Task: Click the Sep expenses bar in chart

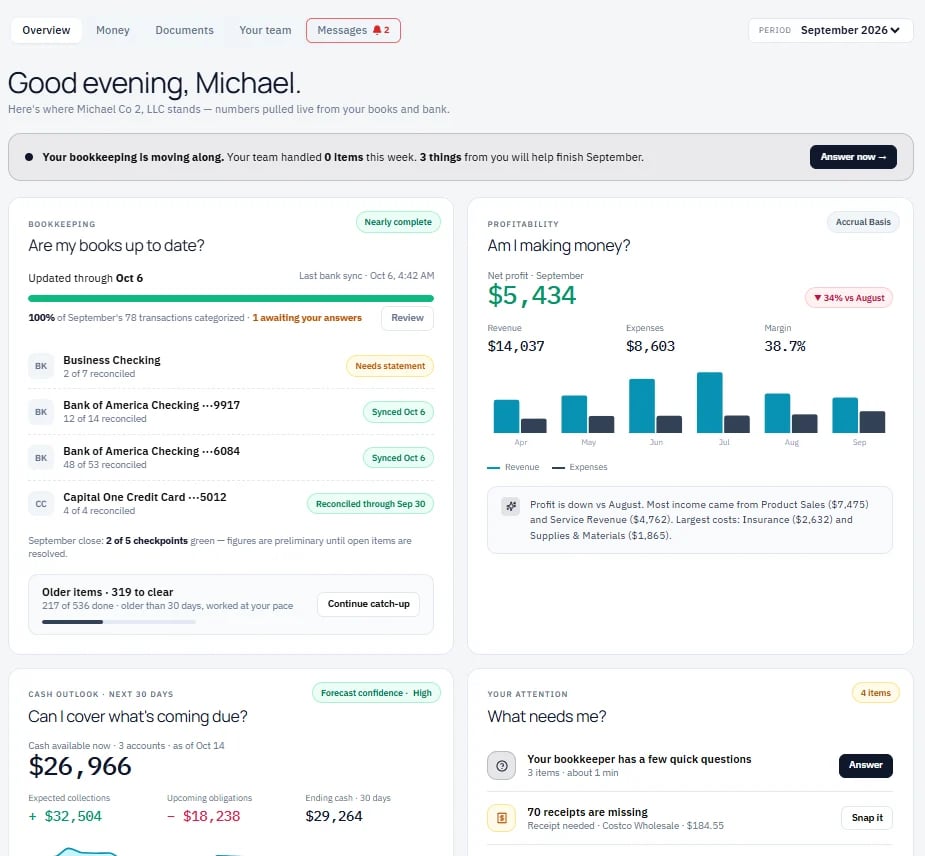Action: pyautogui.click(x=872, y=422)
